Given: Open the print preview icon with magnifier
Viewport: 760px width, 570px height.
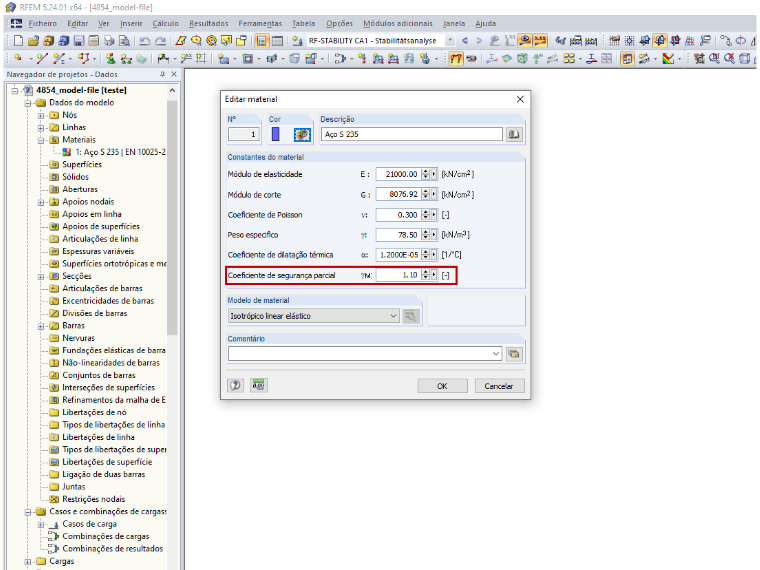Looking at the screenshot, I should (125, 41).
